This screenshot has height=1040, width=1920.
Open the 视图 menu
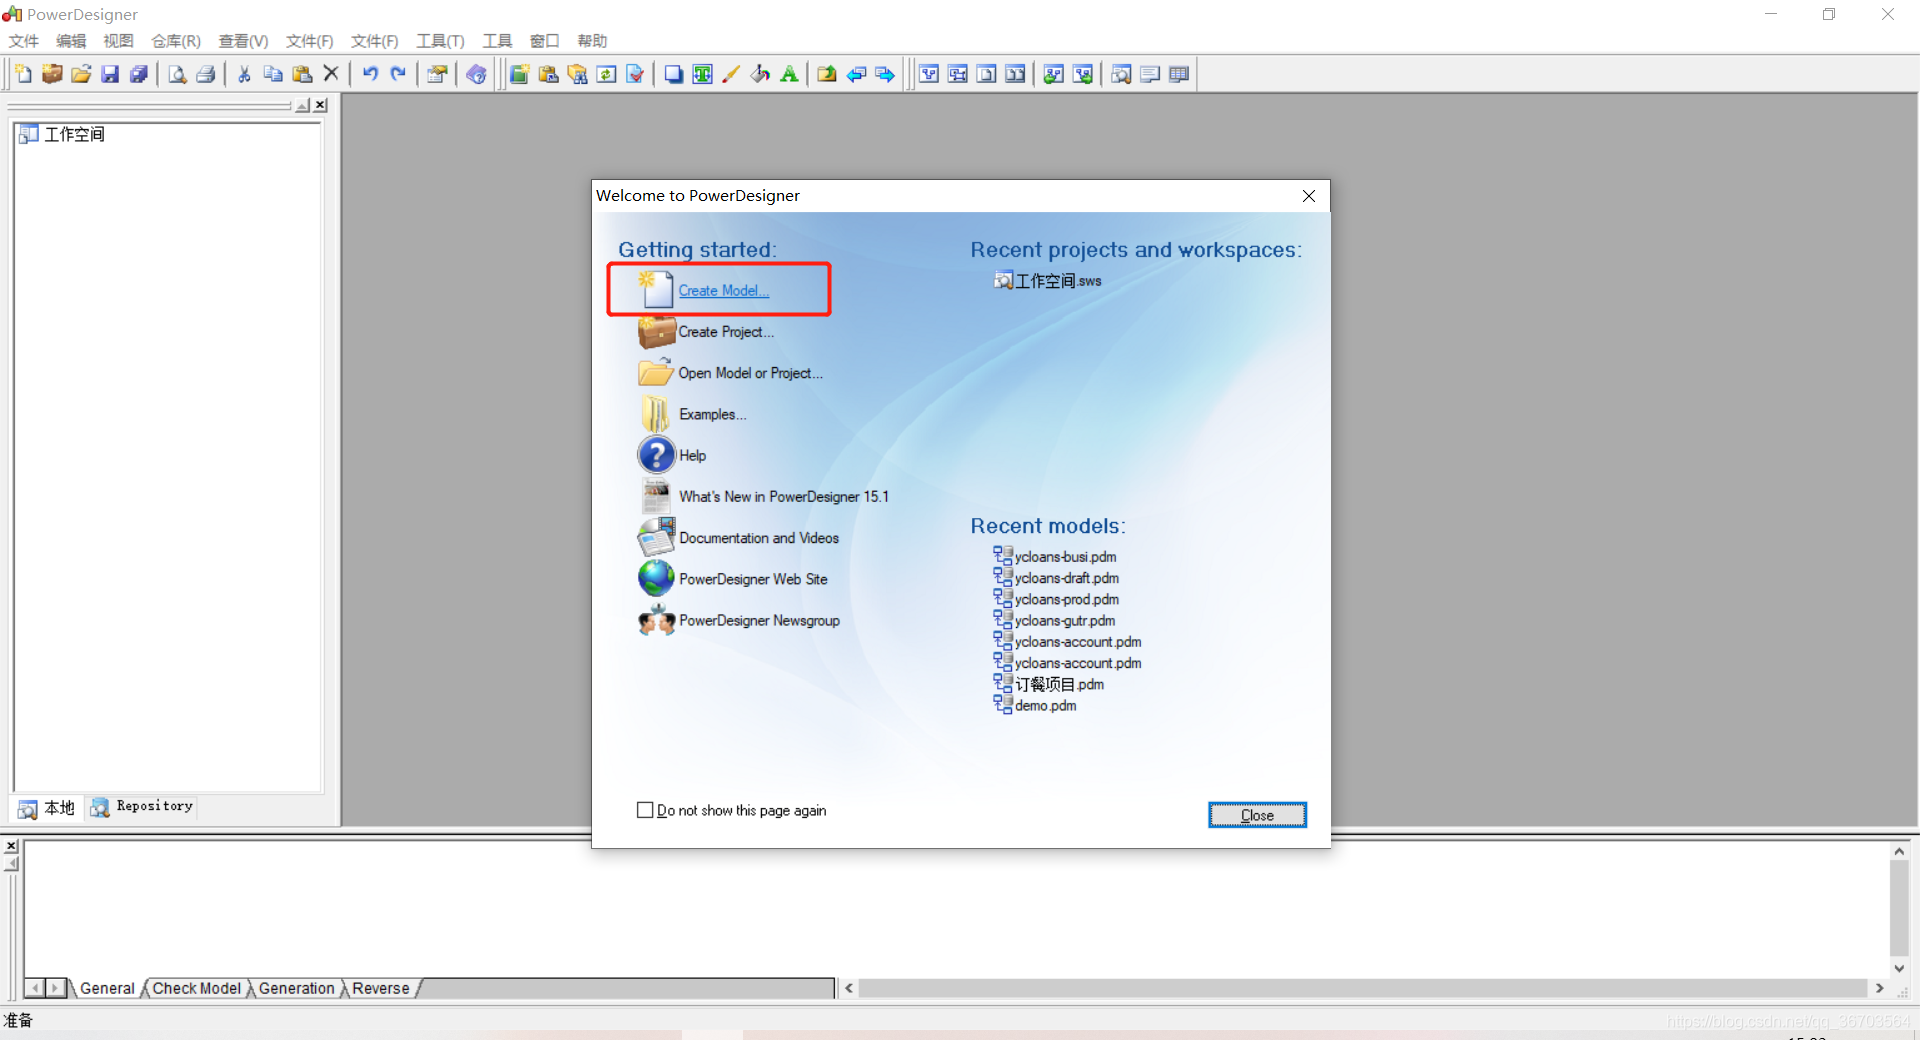(118, 41)
